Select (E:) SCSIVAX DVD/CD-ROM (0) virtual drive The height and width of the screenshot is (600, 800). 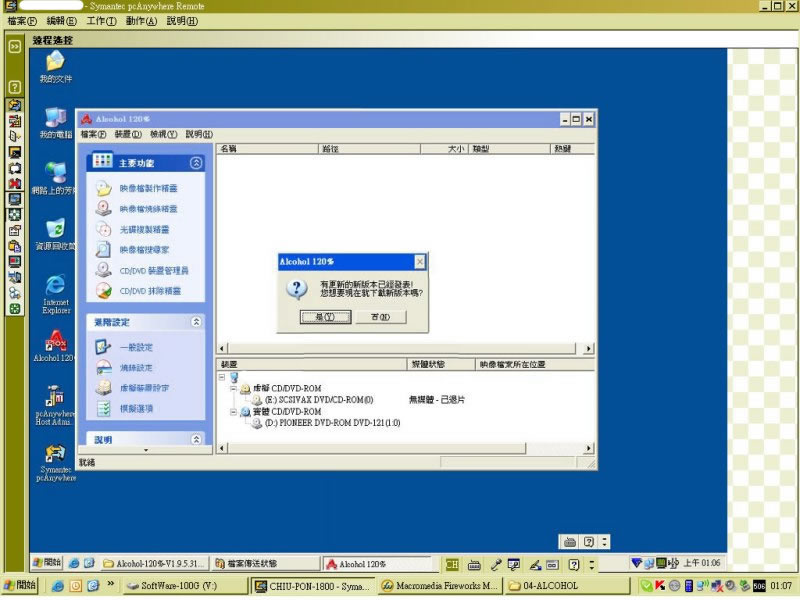[319, 399]
